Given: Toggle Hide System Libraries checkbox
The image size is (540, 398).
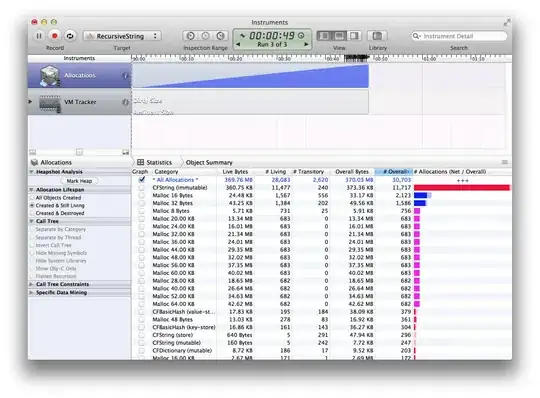Looking at the screenshot, I should (32, 261).
